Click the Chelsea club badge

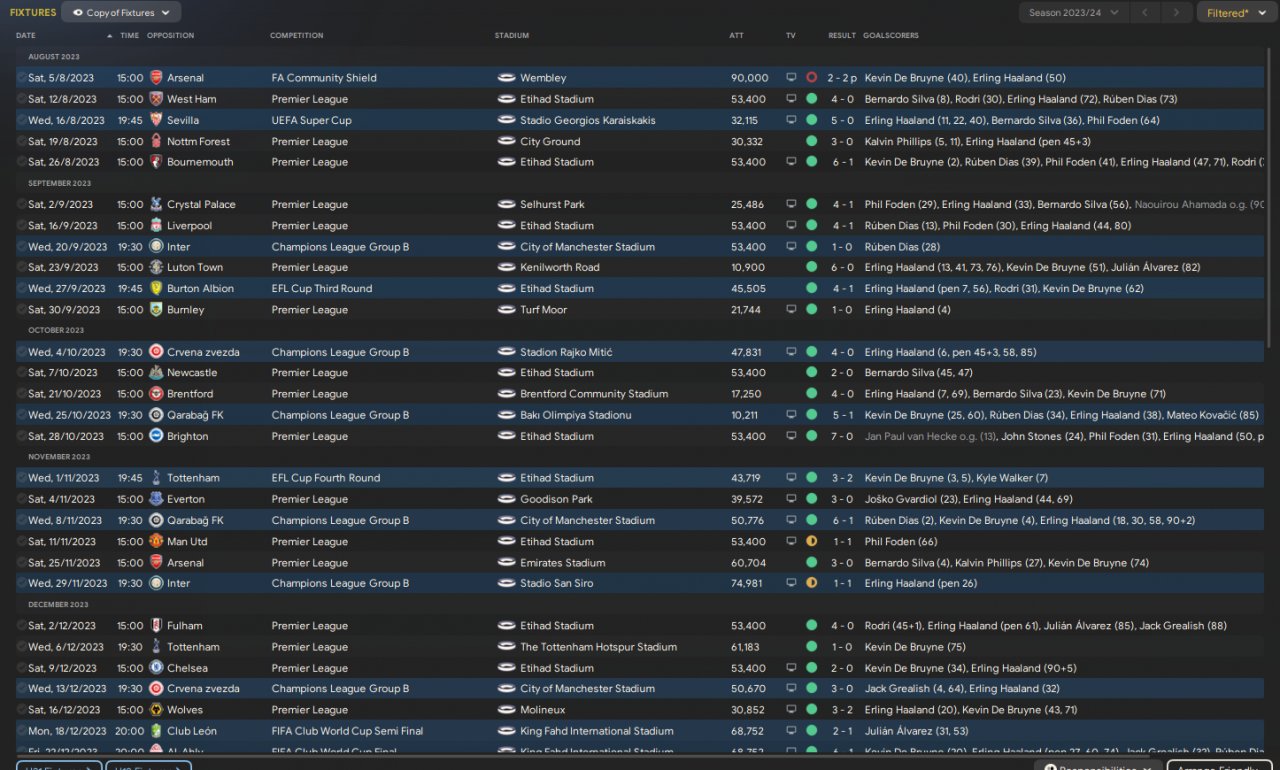pos(156,668)
